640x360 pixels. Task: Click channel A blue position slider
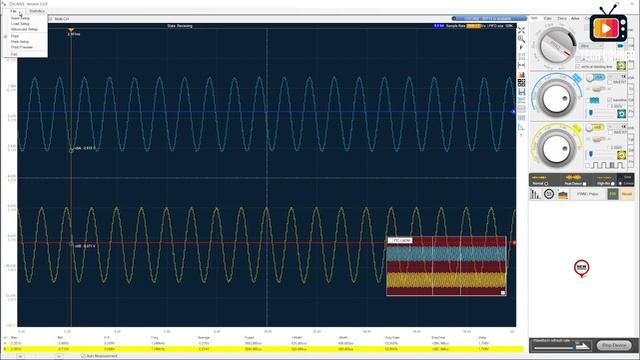[x=591, y=113]
